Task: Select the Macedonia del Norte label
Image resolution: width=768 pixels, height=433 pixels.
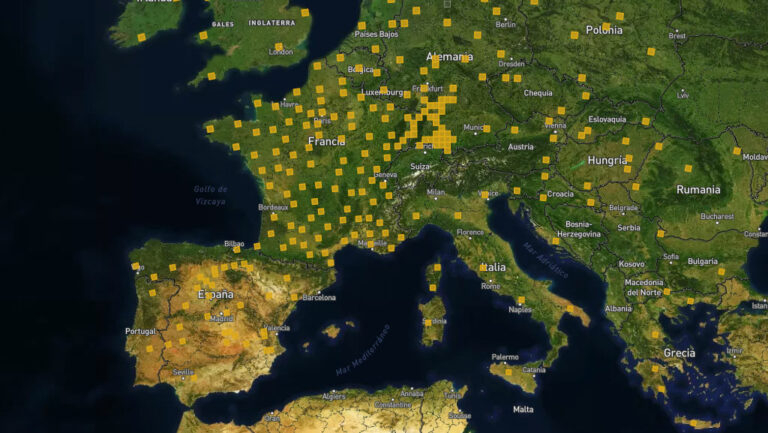Action: 644,288
